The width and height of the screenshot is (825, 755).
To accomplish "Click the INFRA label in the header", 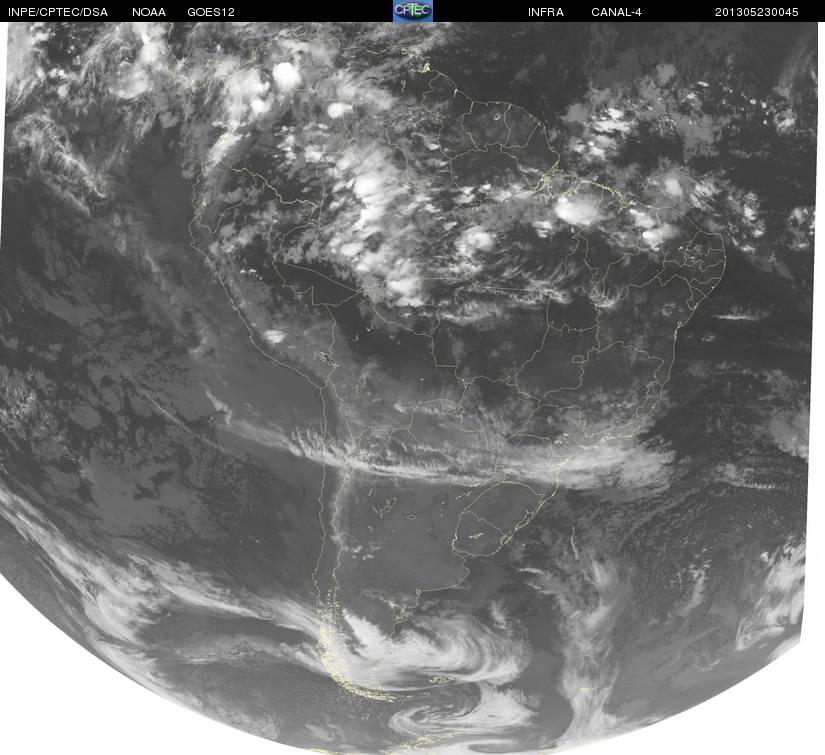I will click(x=546, y=12).
